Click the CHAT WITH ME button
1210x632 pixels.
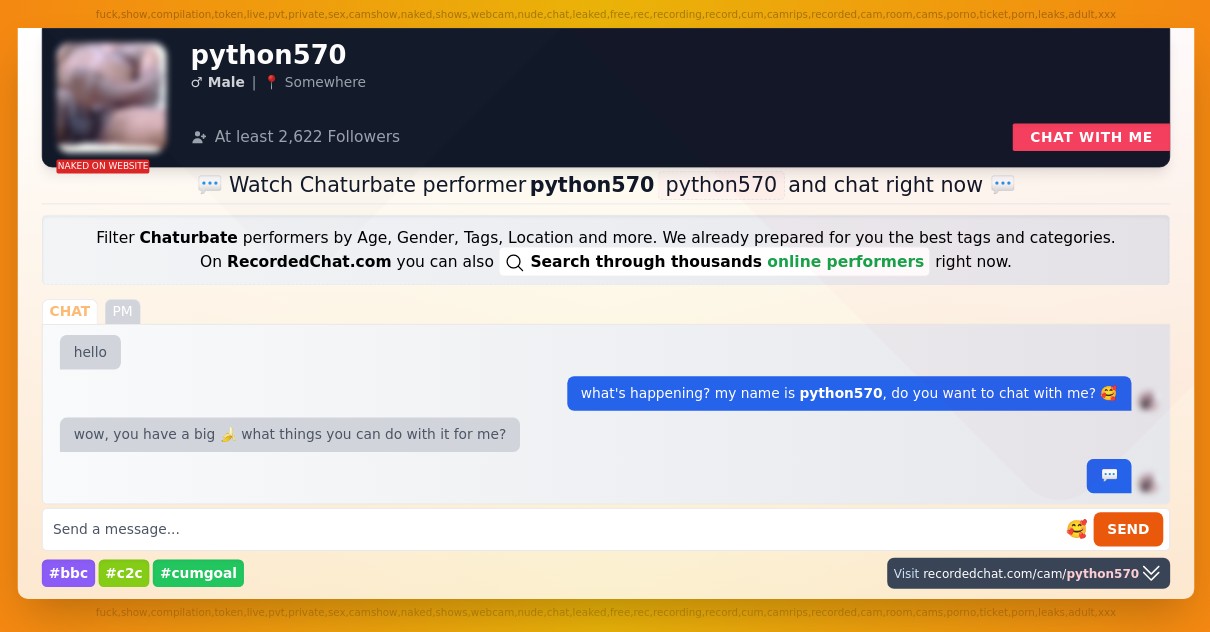1091,137
